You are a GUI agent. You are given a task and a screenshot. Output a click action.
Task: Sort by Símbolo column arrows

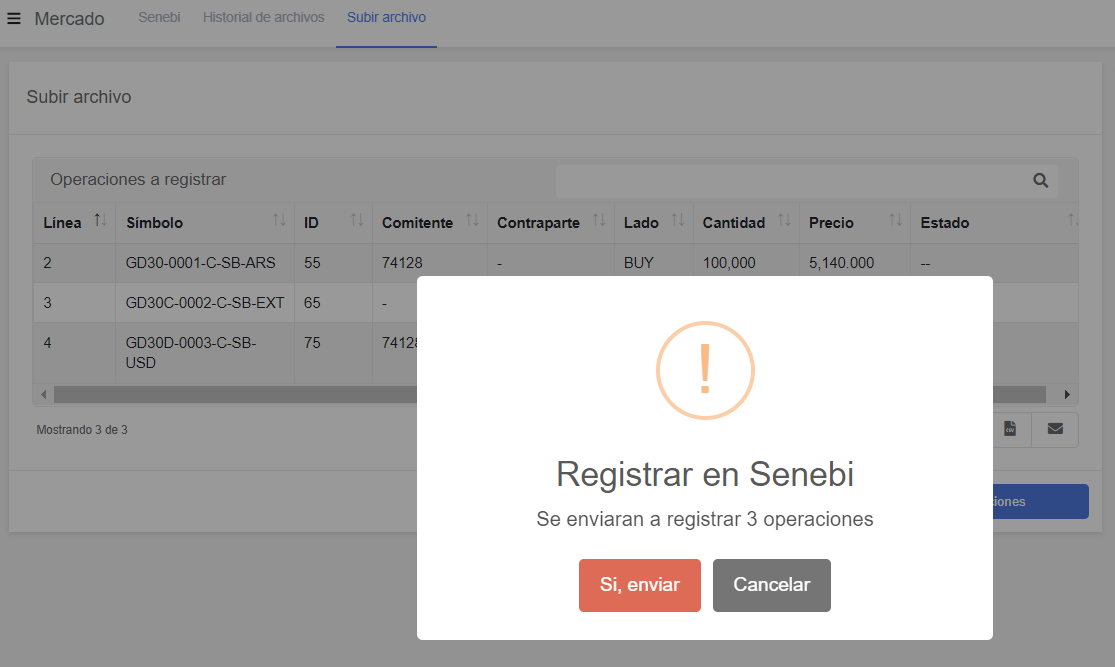pos(279,220)
